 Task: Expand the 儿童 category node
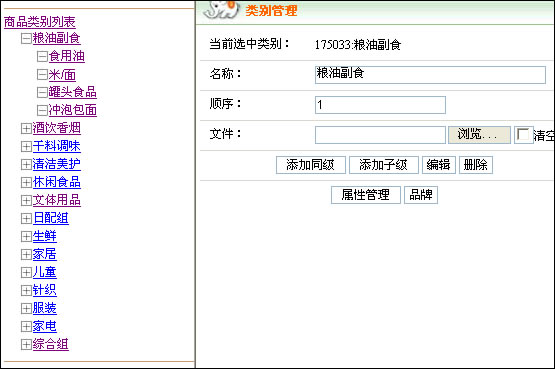26,272
